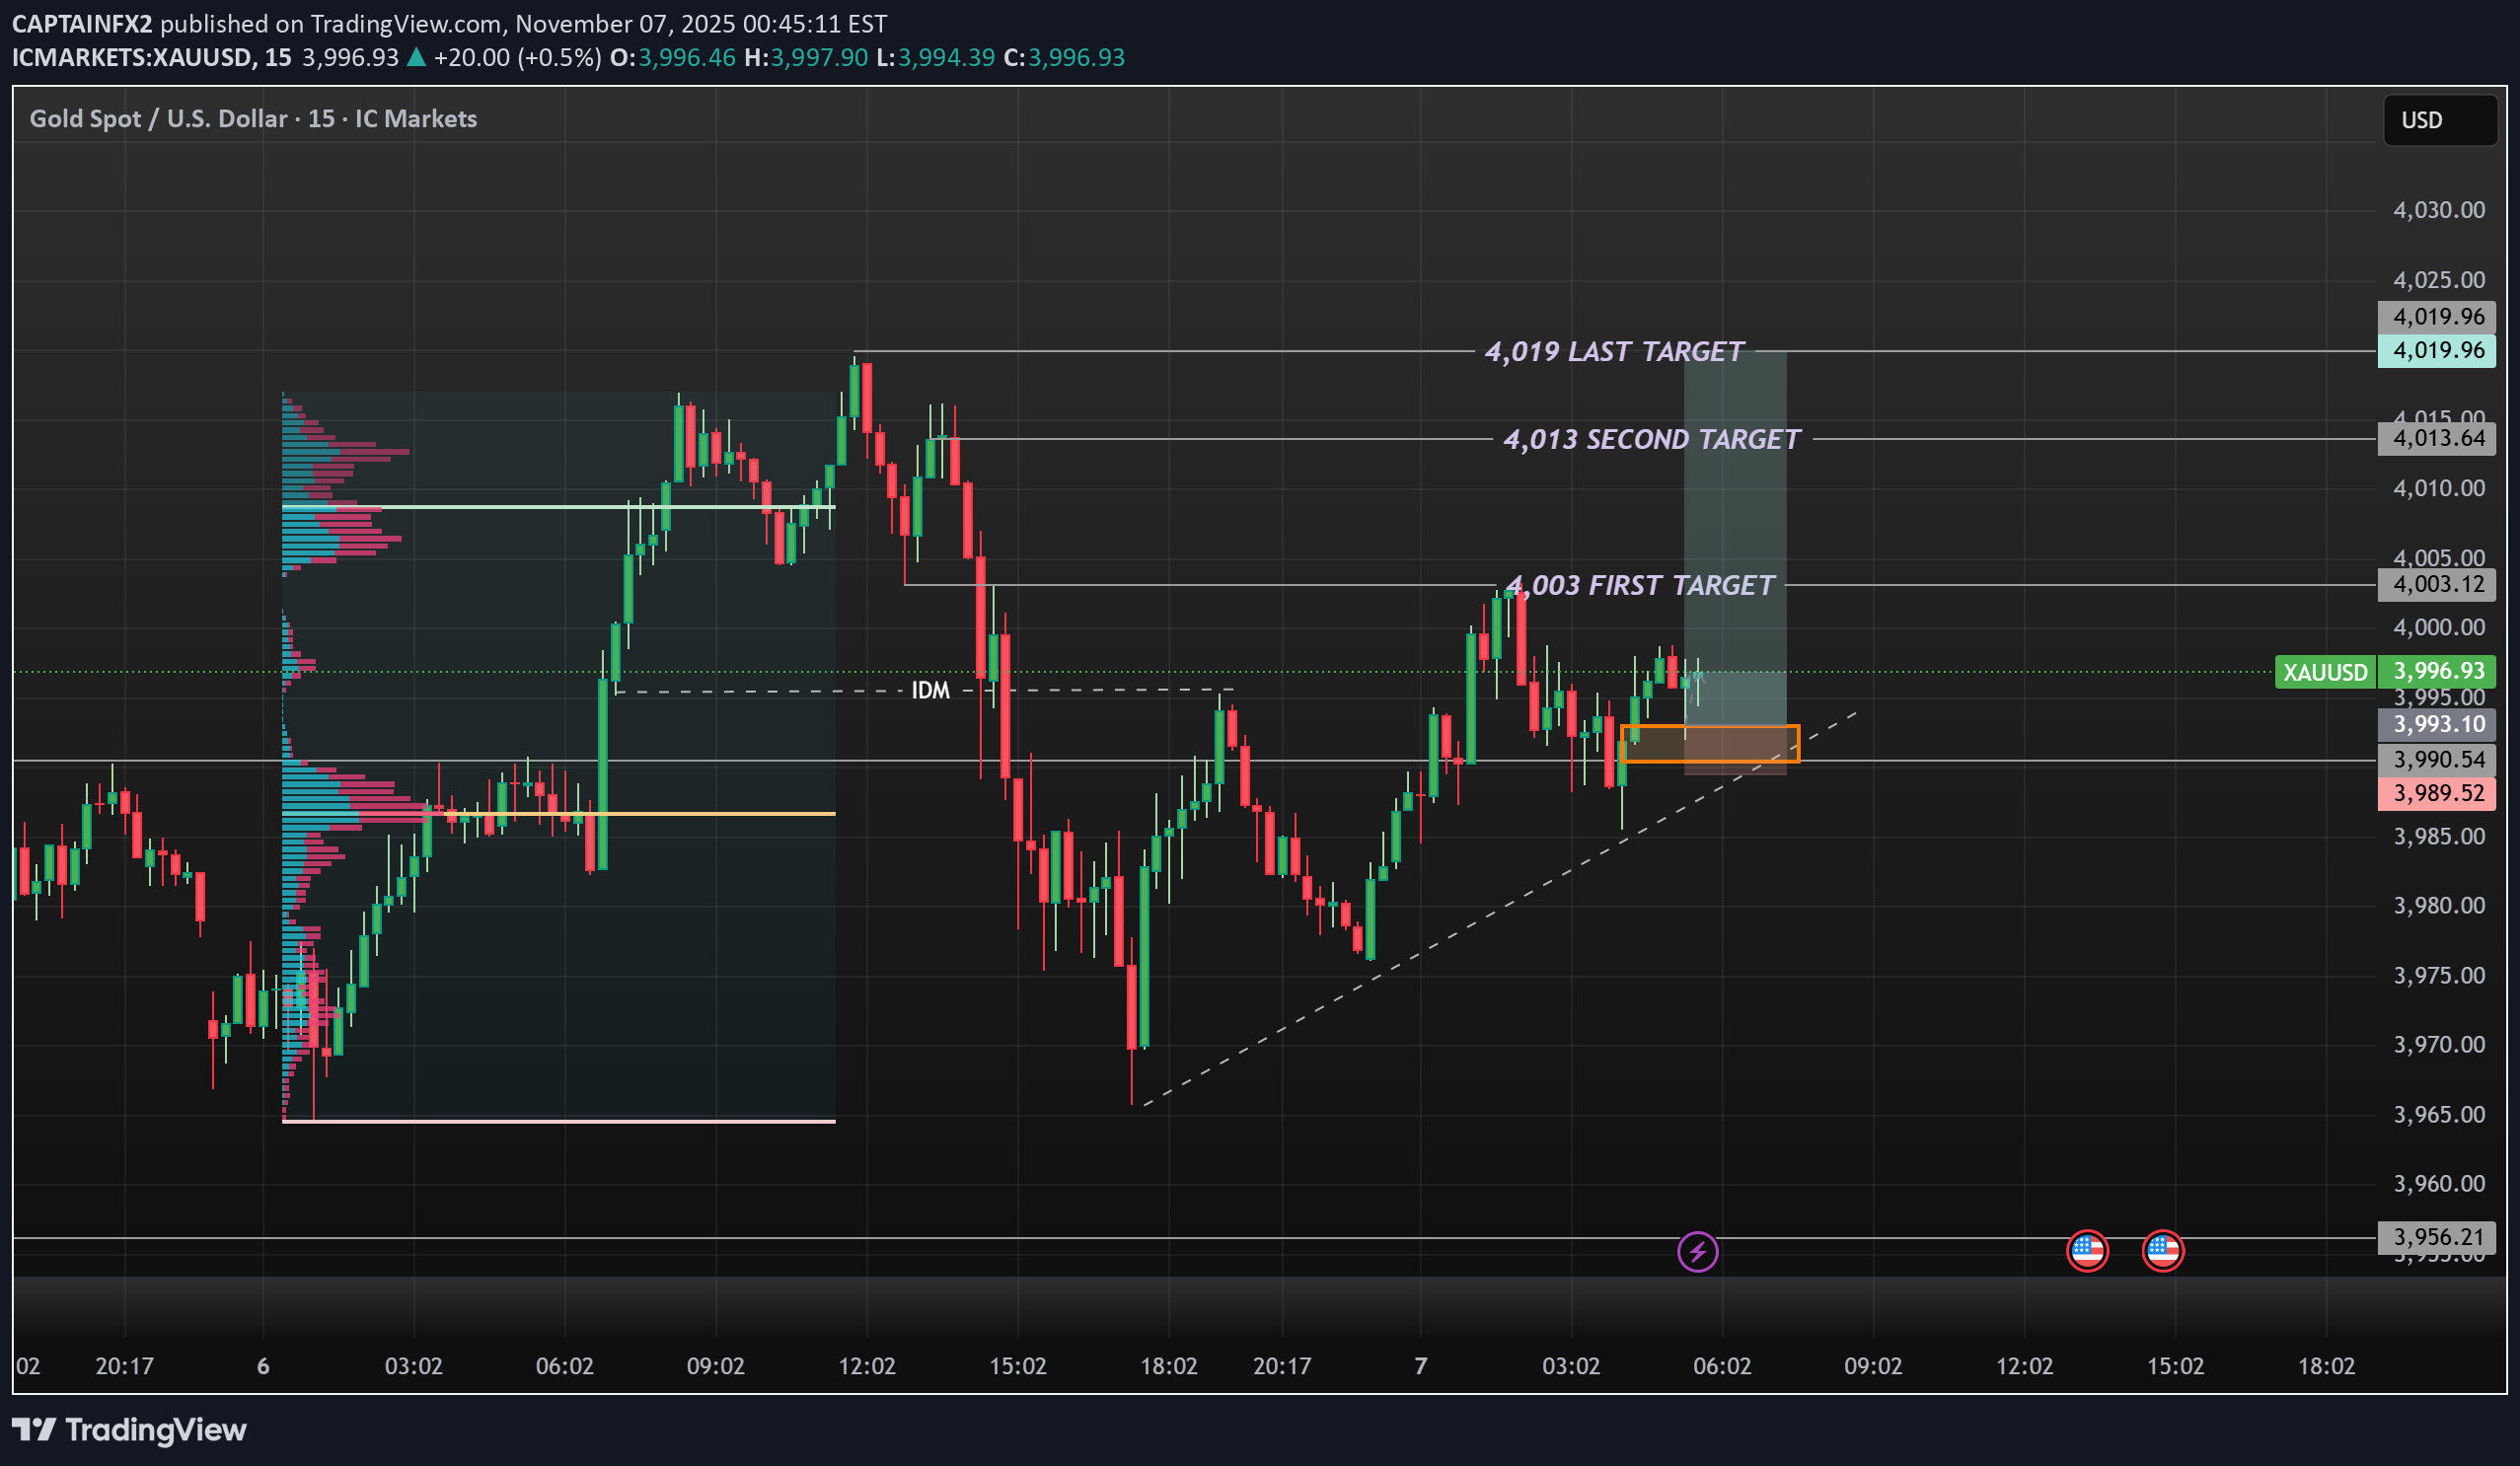Click the later US flag economic event icon
The height and width of the screenshot is (1466, 2520).
(x=2162, y=1250)
